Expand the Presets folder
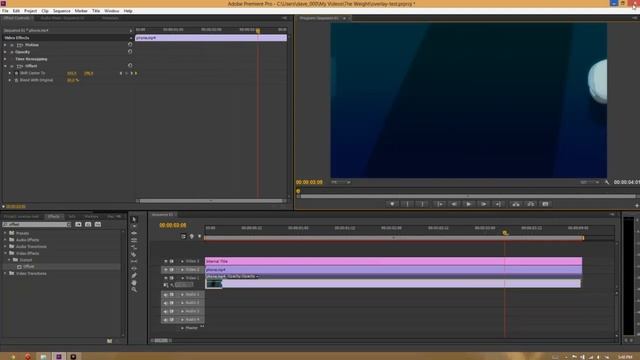 tap(5, 233)
